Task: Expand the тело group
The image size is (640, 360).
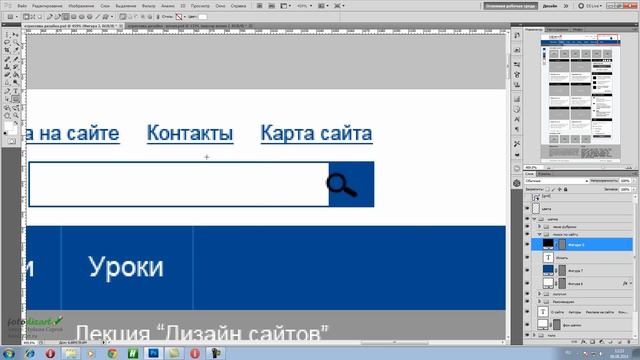Action: (x=534, y=335)
